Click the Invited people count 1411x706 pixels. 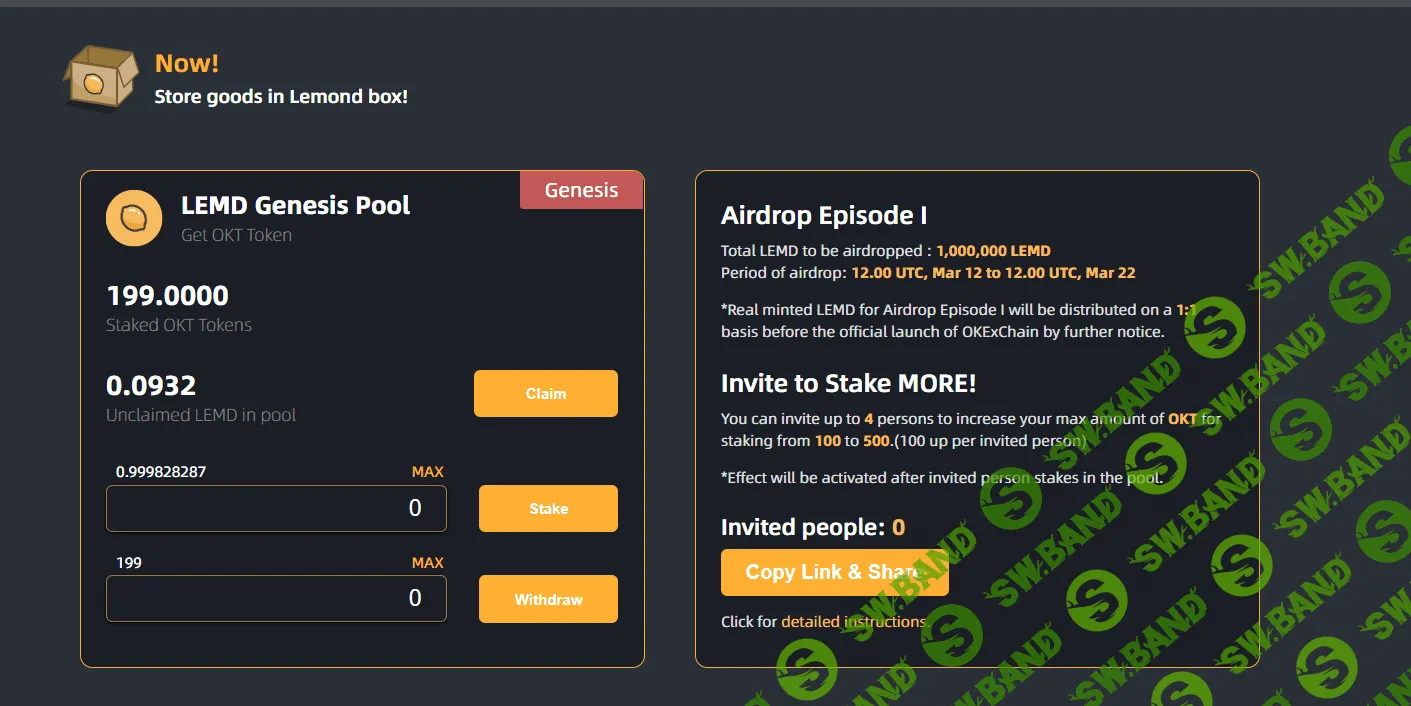click(898, 528)
